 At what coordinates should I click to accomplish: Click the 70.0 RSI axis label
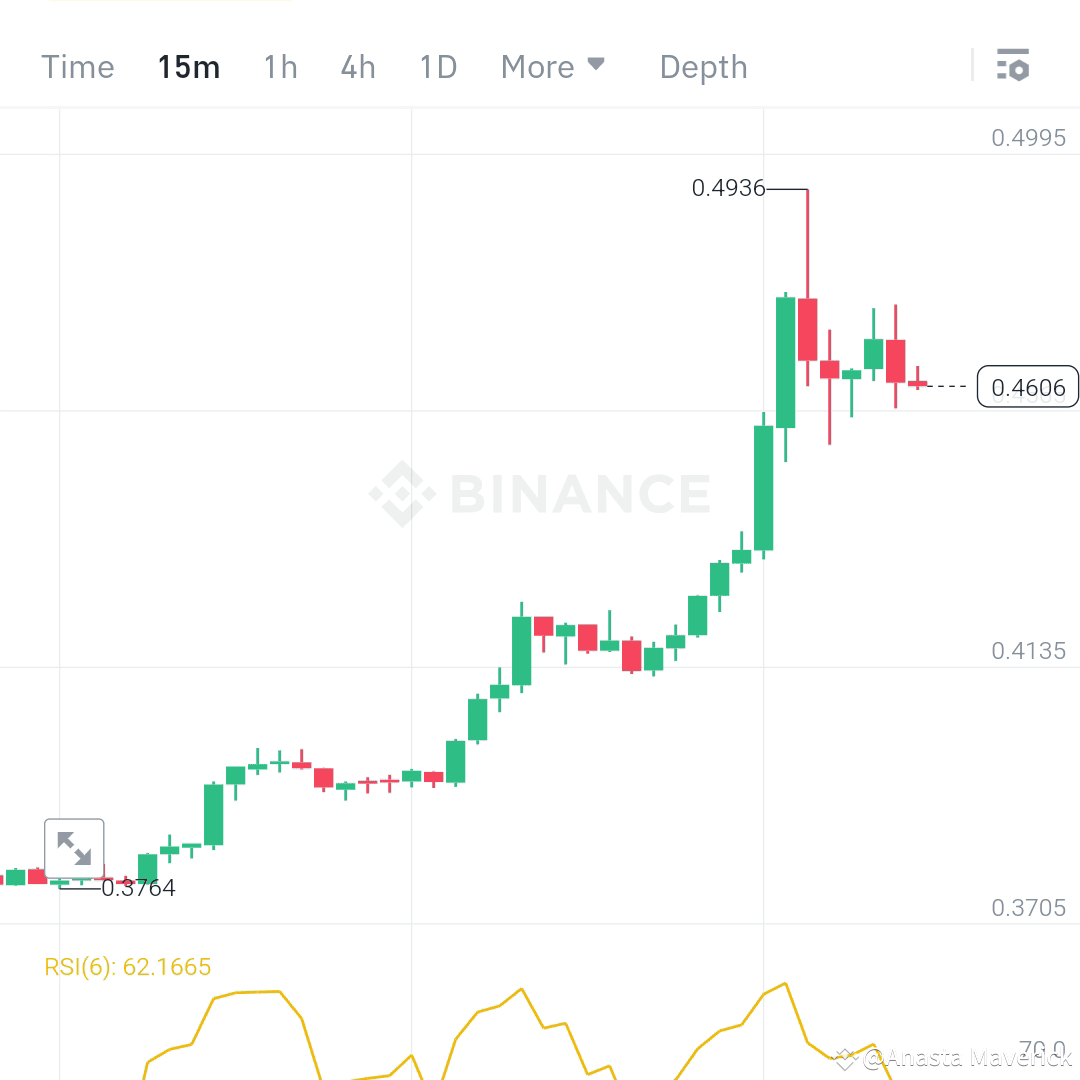click(x=1040, y=1046)
